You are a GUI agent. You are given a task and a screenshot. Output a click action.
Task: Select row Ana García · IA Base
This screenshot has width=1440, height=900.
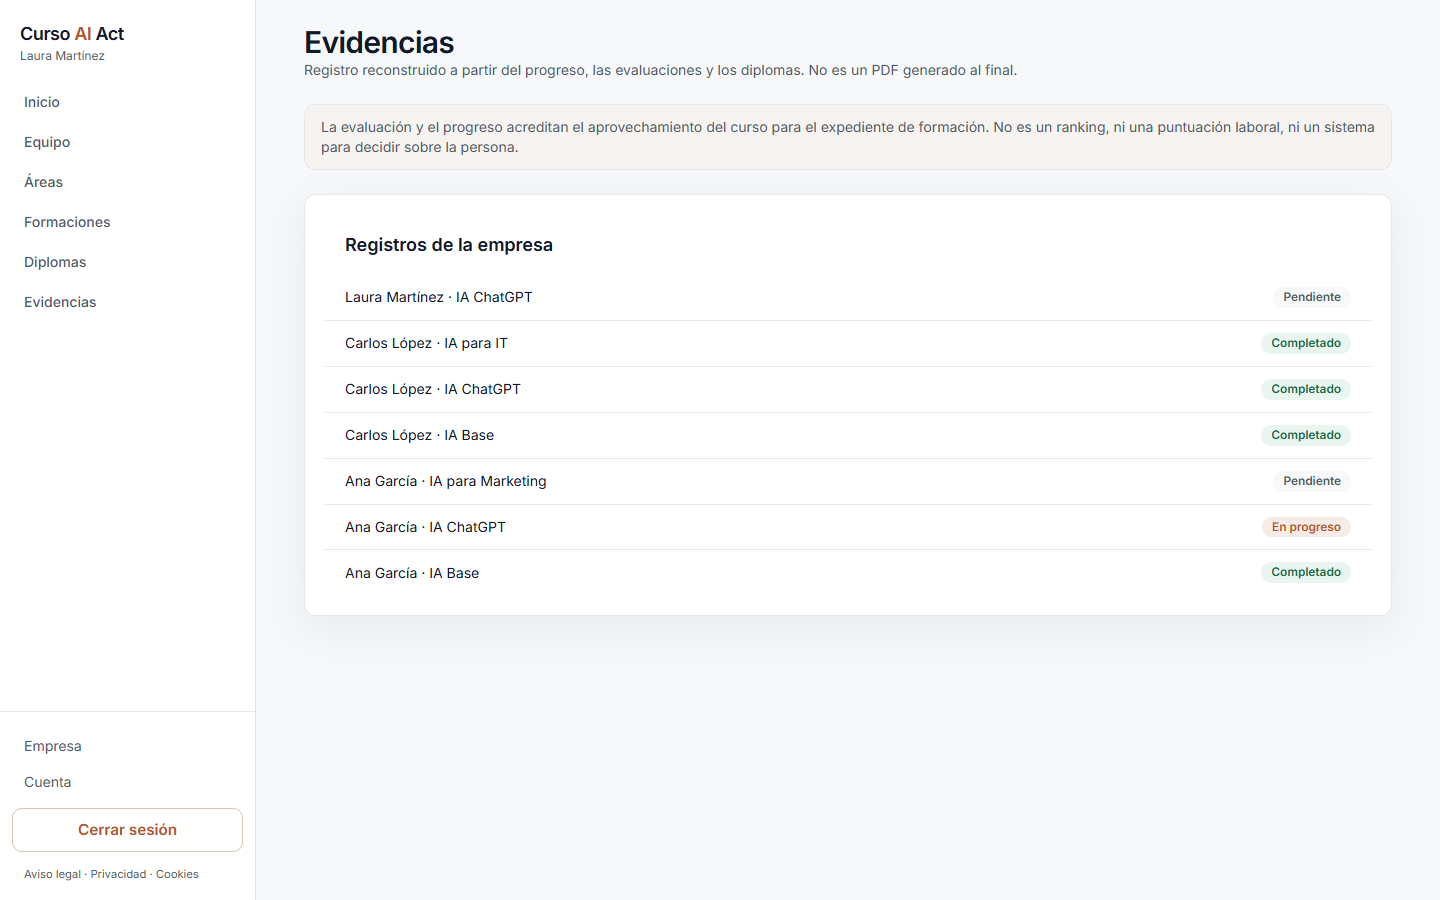848,573
